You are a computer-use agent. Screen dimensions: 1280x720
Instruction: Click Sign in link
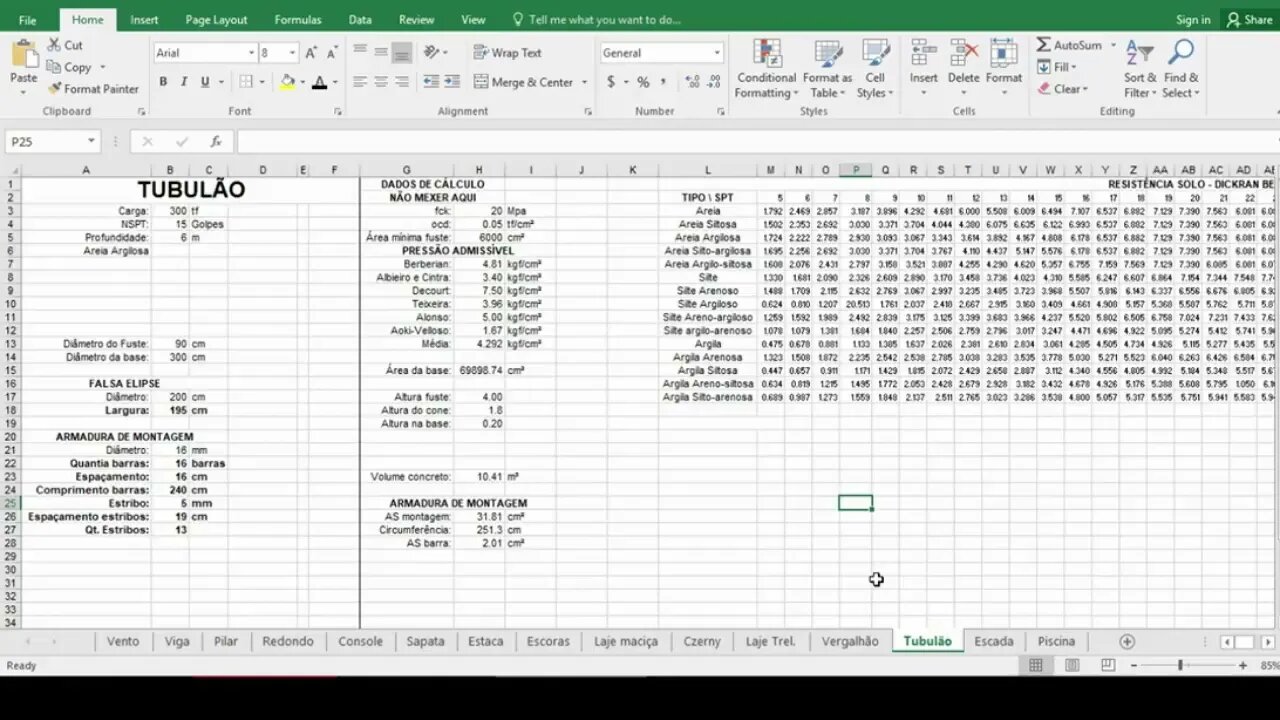pos(1193,20)
